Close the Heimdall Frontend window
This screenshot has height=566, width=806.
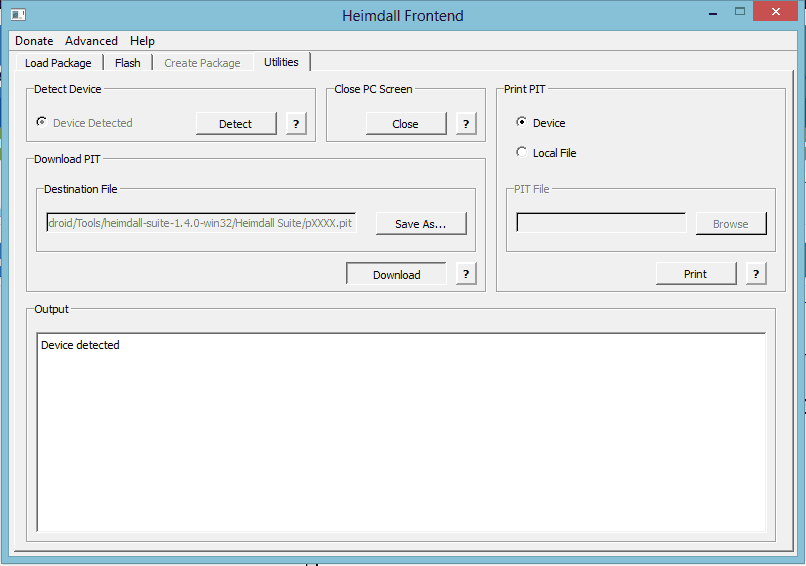pos(776,11)
